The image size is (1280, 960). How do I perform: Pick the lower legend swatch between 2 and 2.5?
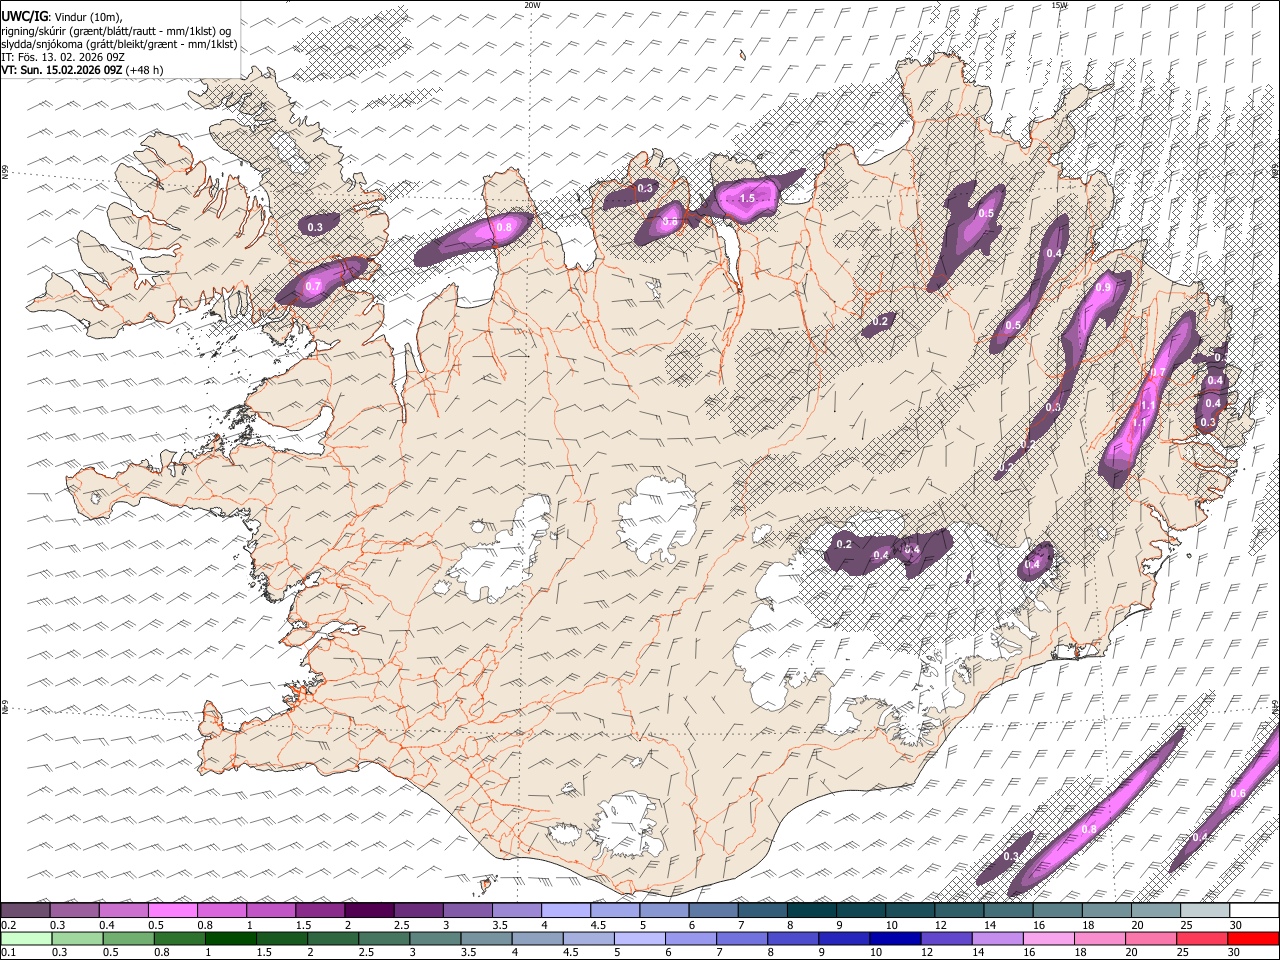(333, 939)
